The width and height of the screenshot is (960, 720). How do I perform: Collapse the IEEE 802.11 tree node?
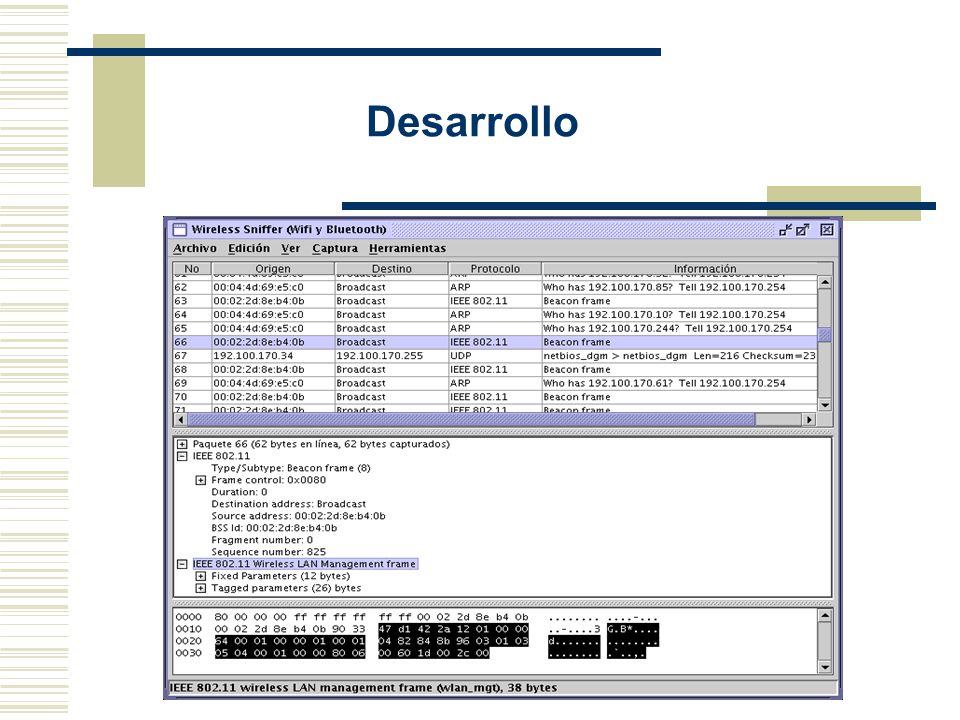click(x=182, y=456)
